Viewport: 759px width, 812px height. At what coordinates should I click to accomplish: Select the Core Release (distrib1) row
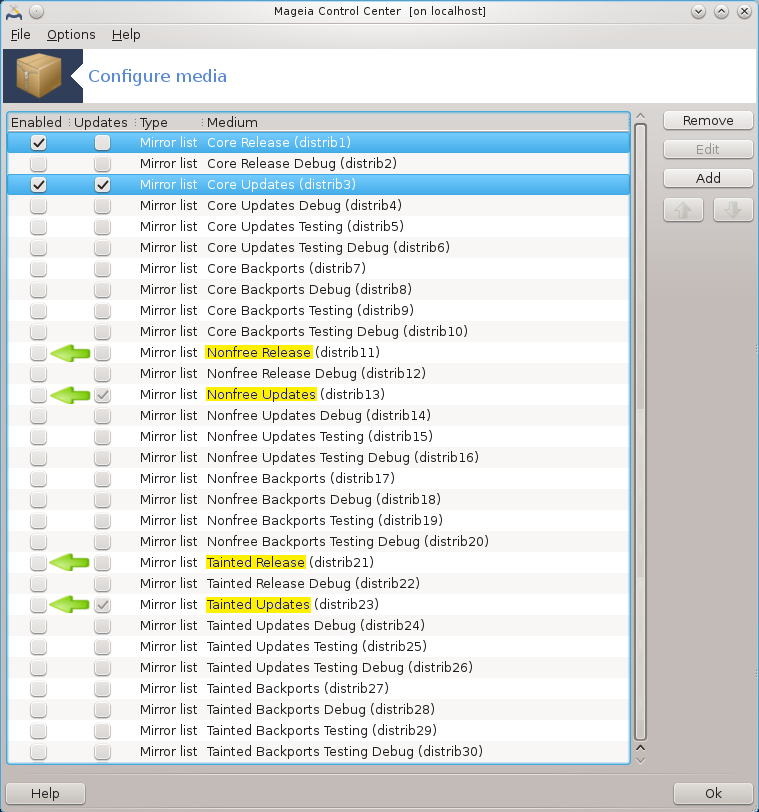[x=318, y=142]
